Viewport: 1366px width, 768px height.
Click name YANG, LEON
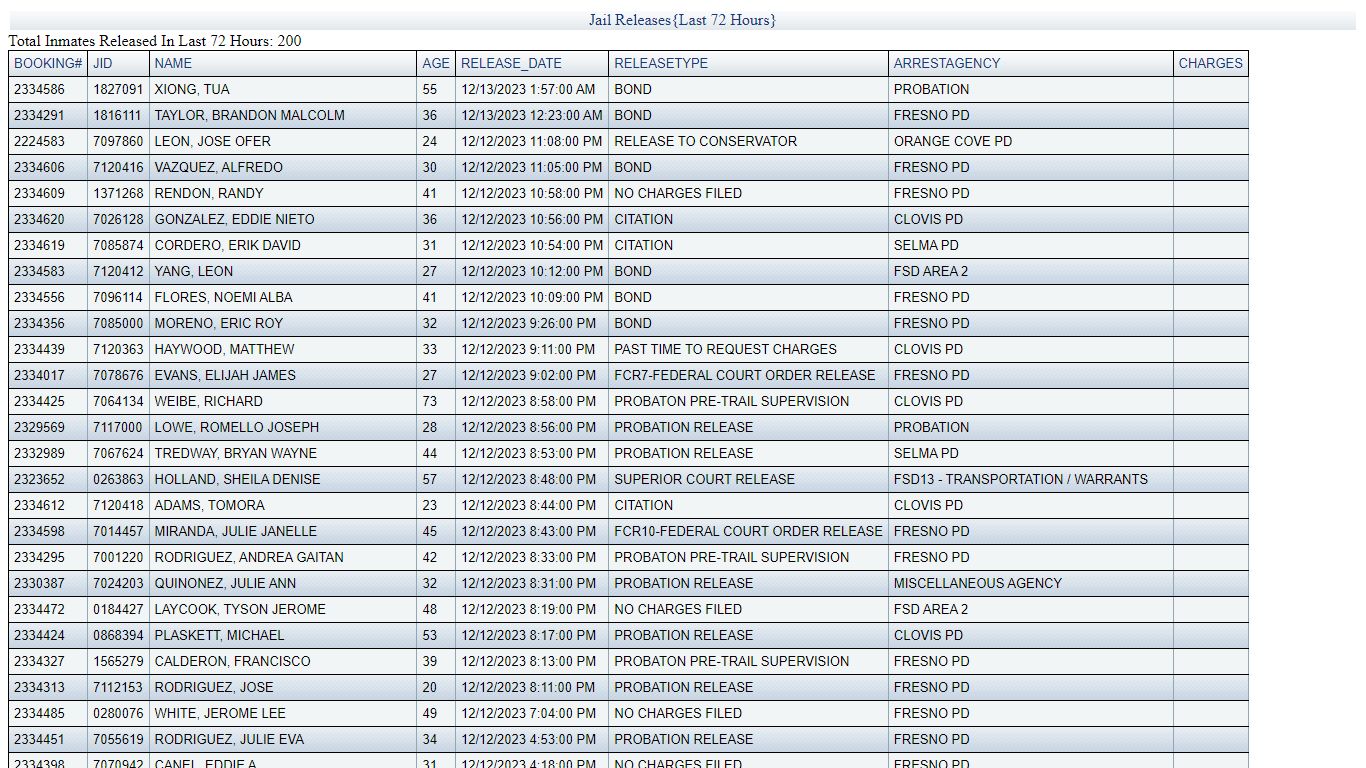coord(193,271)
